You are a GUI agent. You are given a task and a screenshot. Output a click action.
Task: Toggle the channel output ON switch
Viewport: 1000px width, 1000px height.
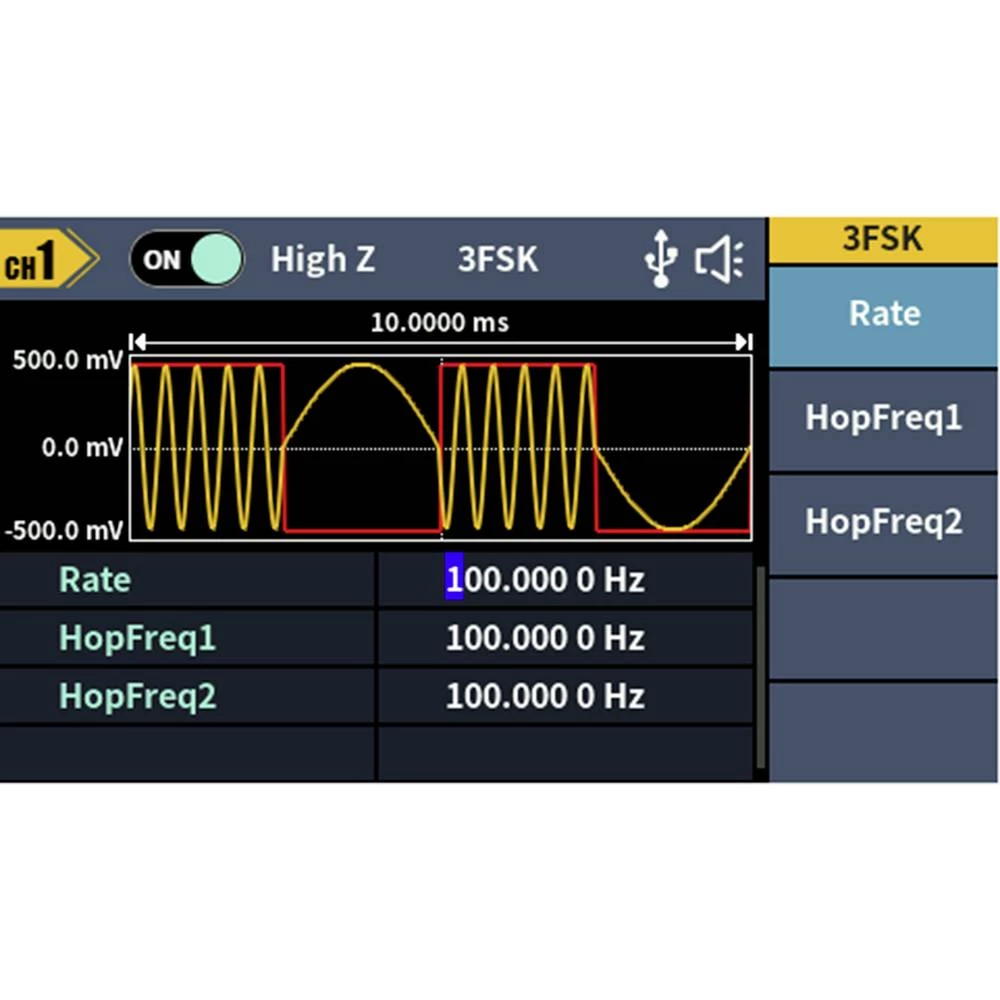point(186,260)
